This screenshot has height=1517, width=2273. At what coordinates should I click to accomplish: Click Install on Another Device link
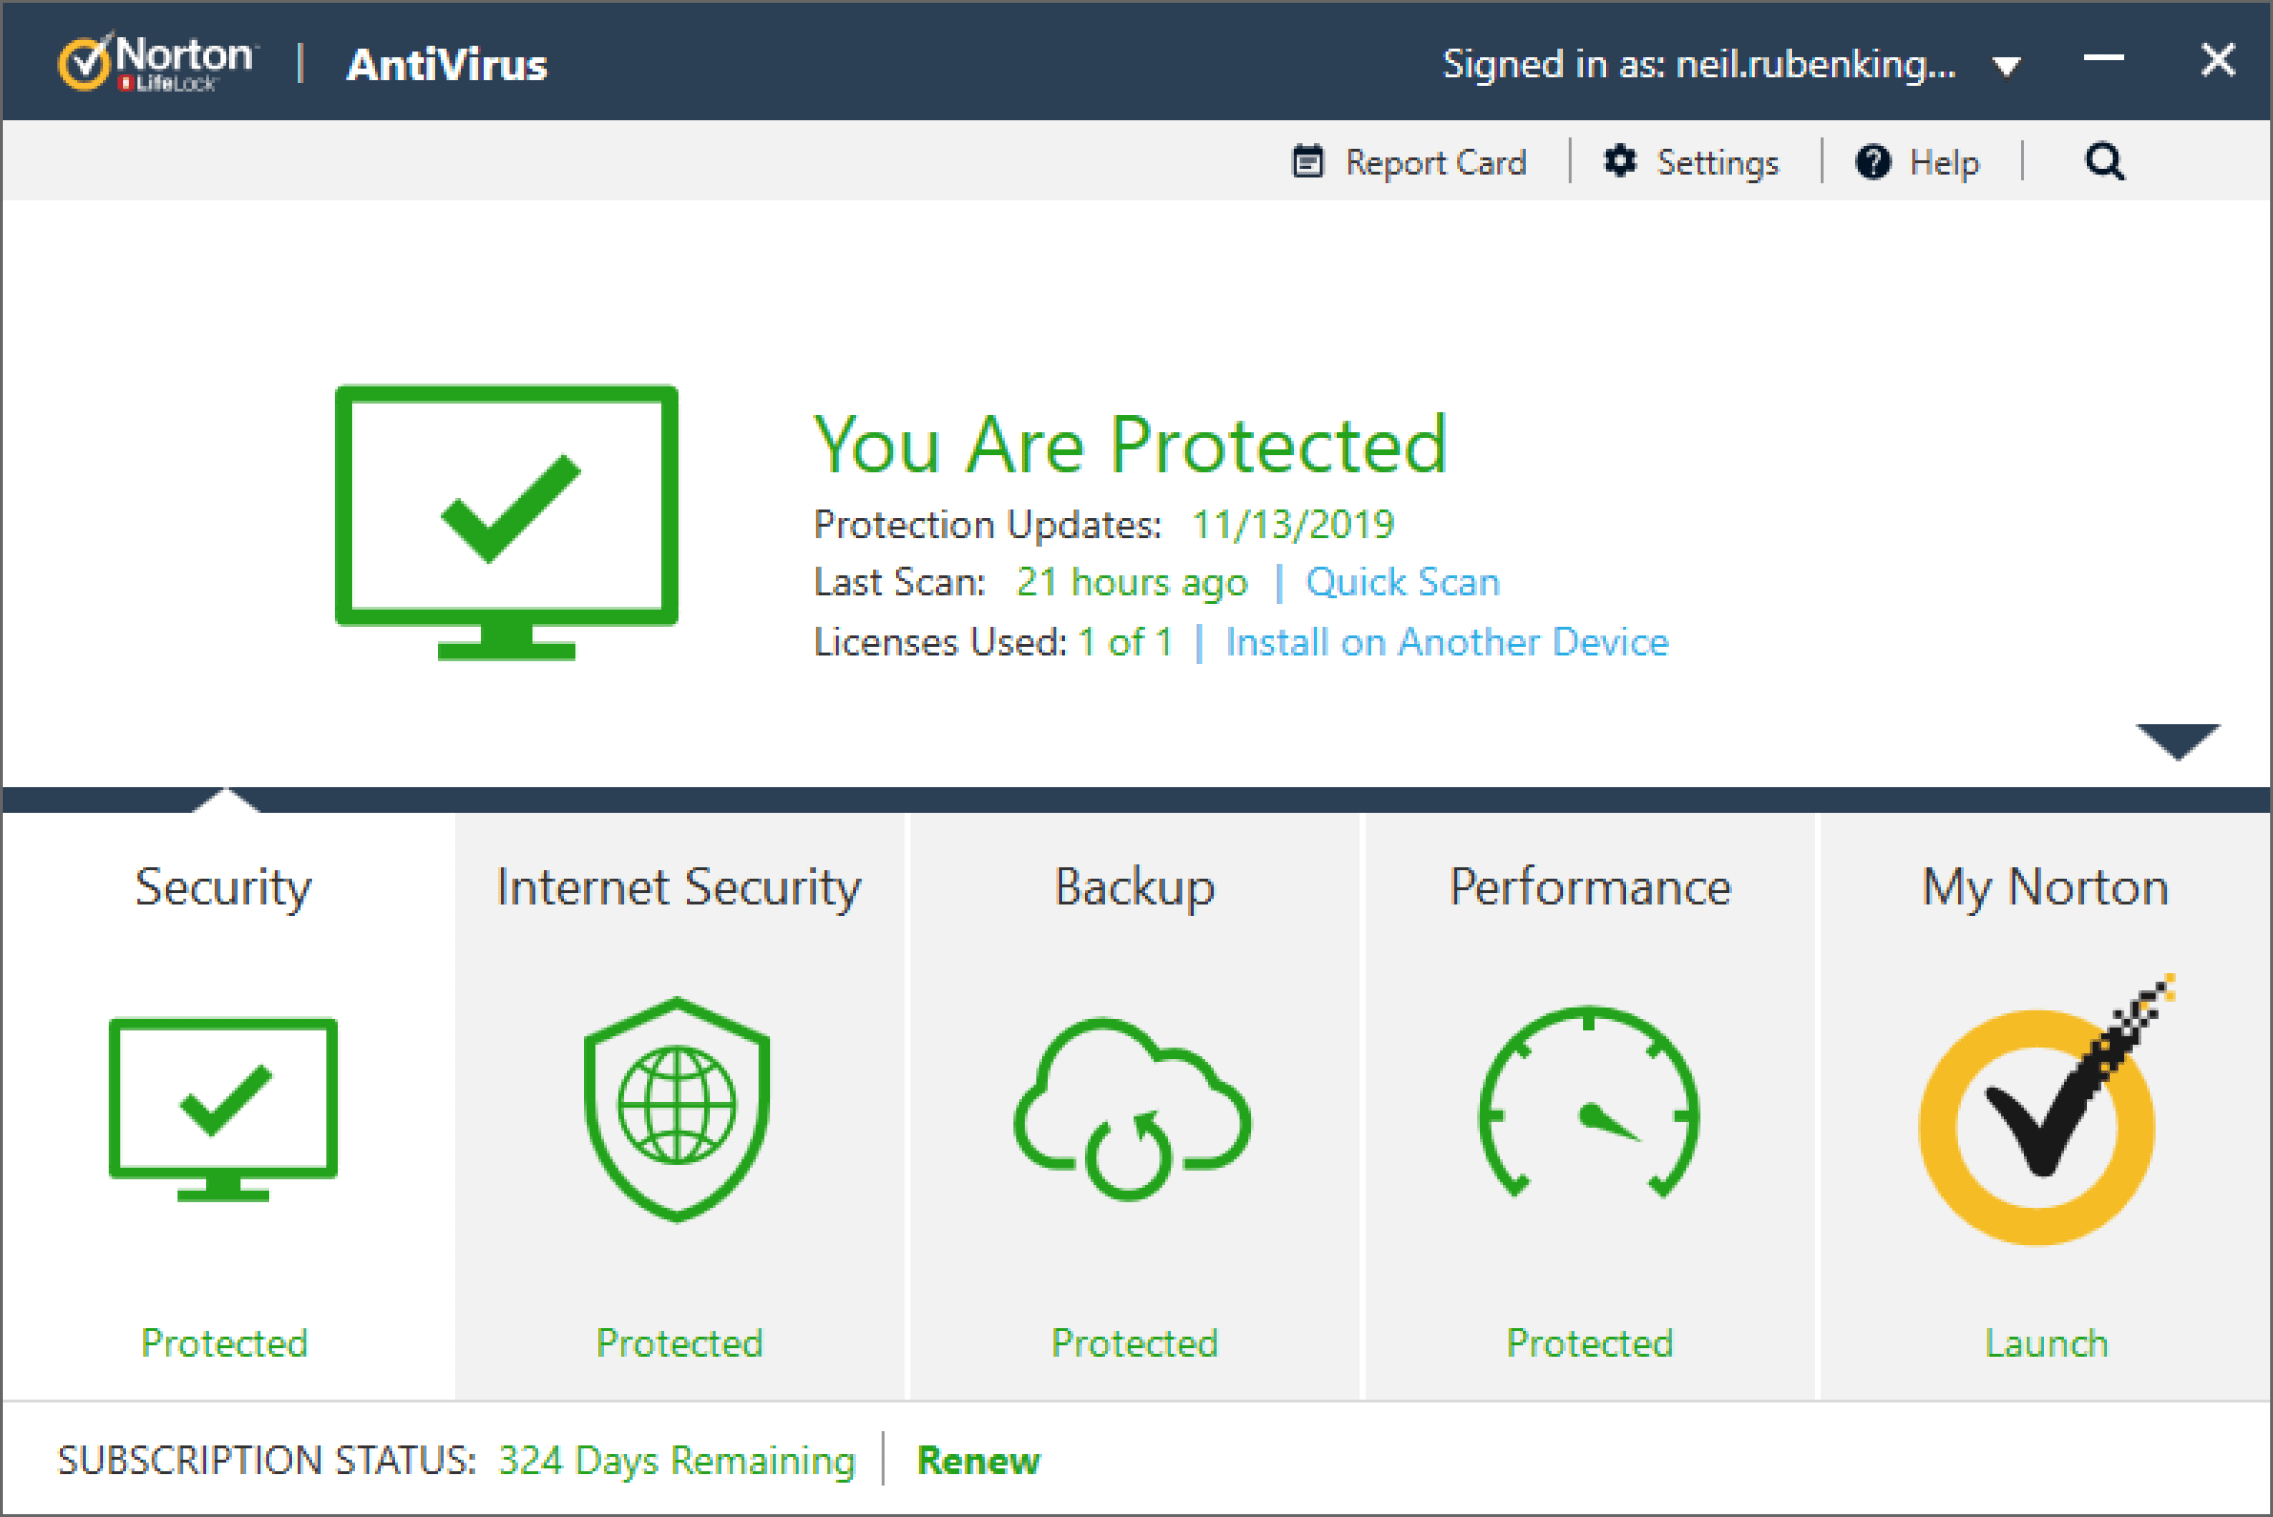[x=1446, y=643]
